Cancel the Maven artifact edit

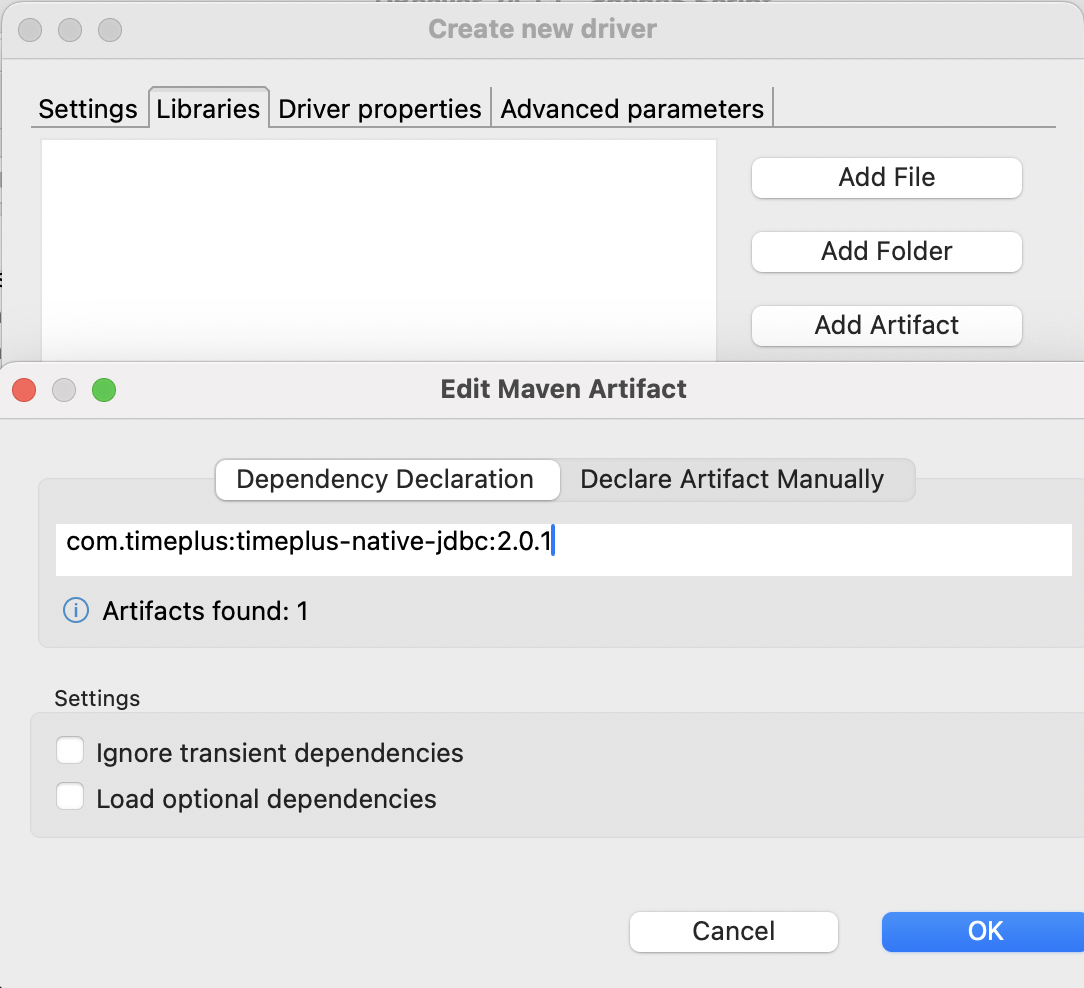click(733, 931)
